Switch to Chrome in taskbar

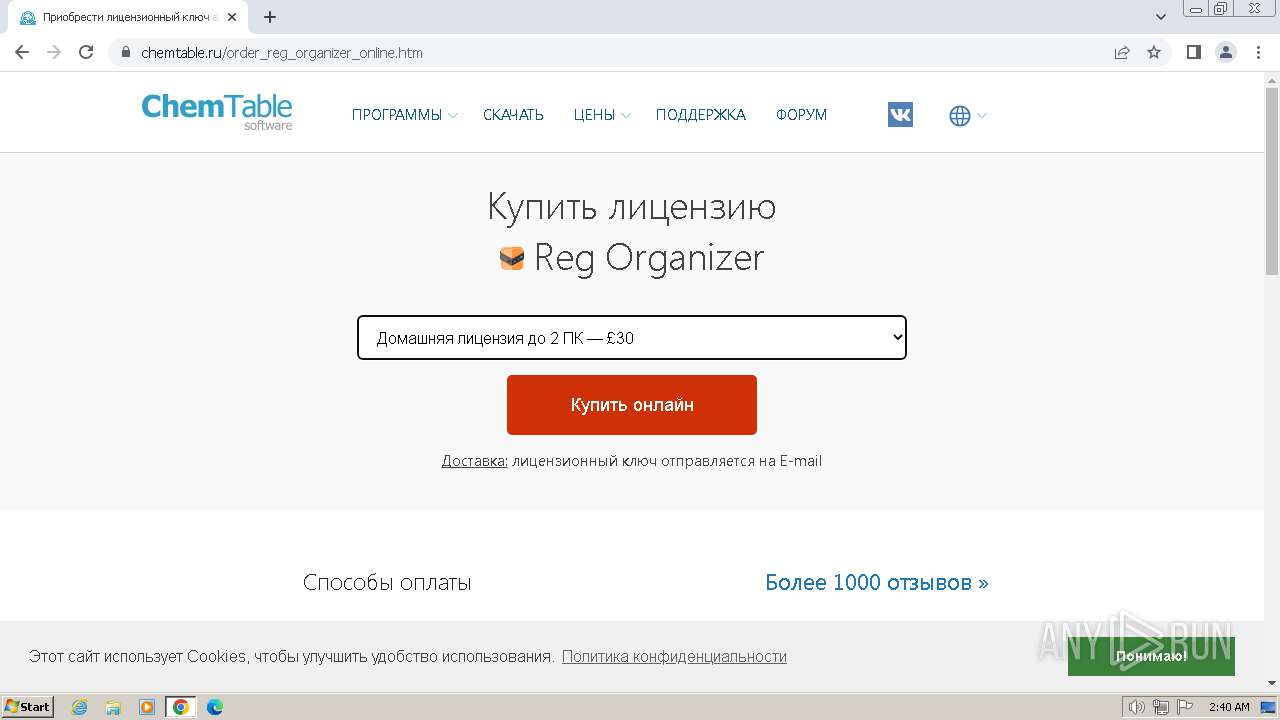click(x=181, y=707)
